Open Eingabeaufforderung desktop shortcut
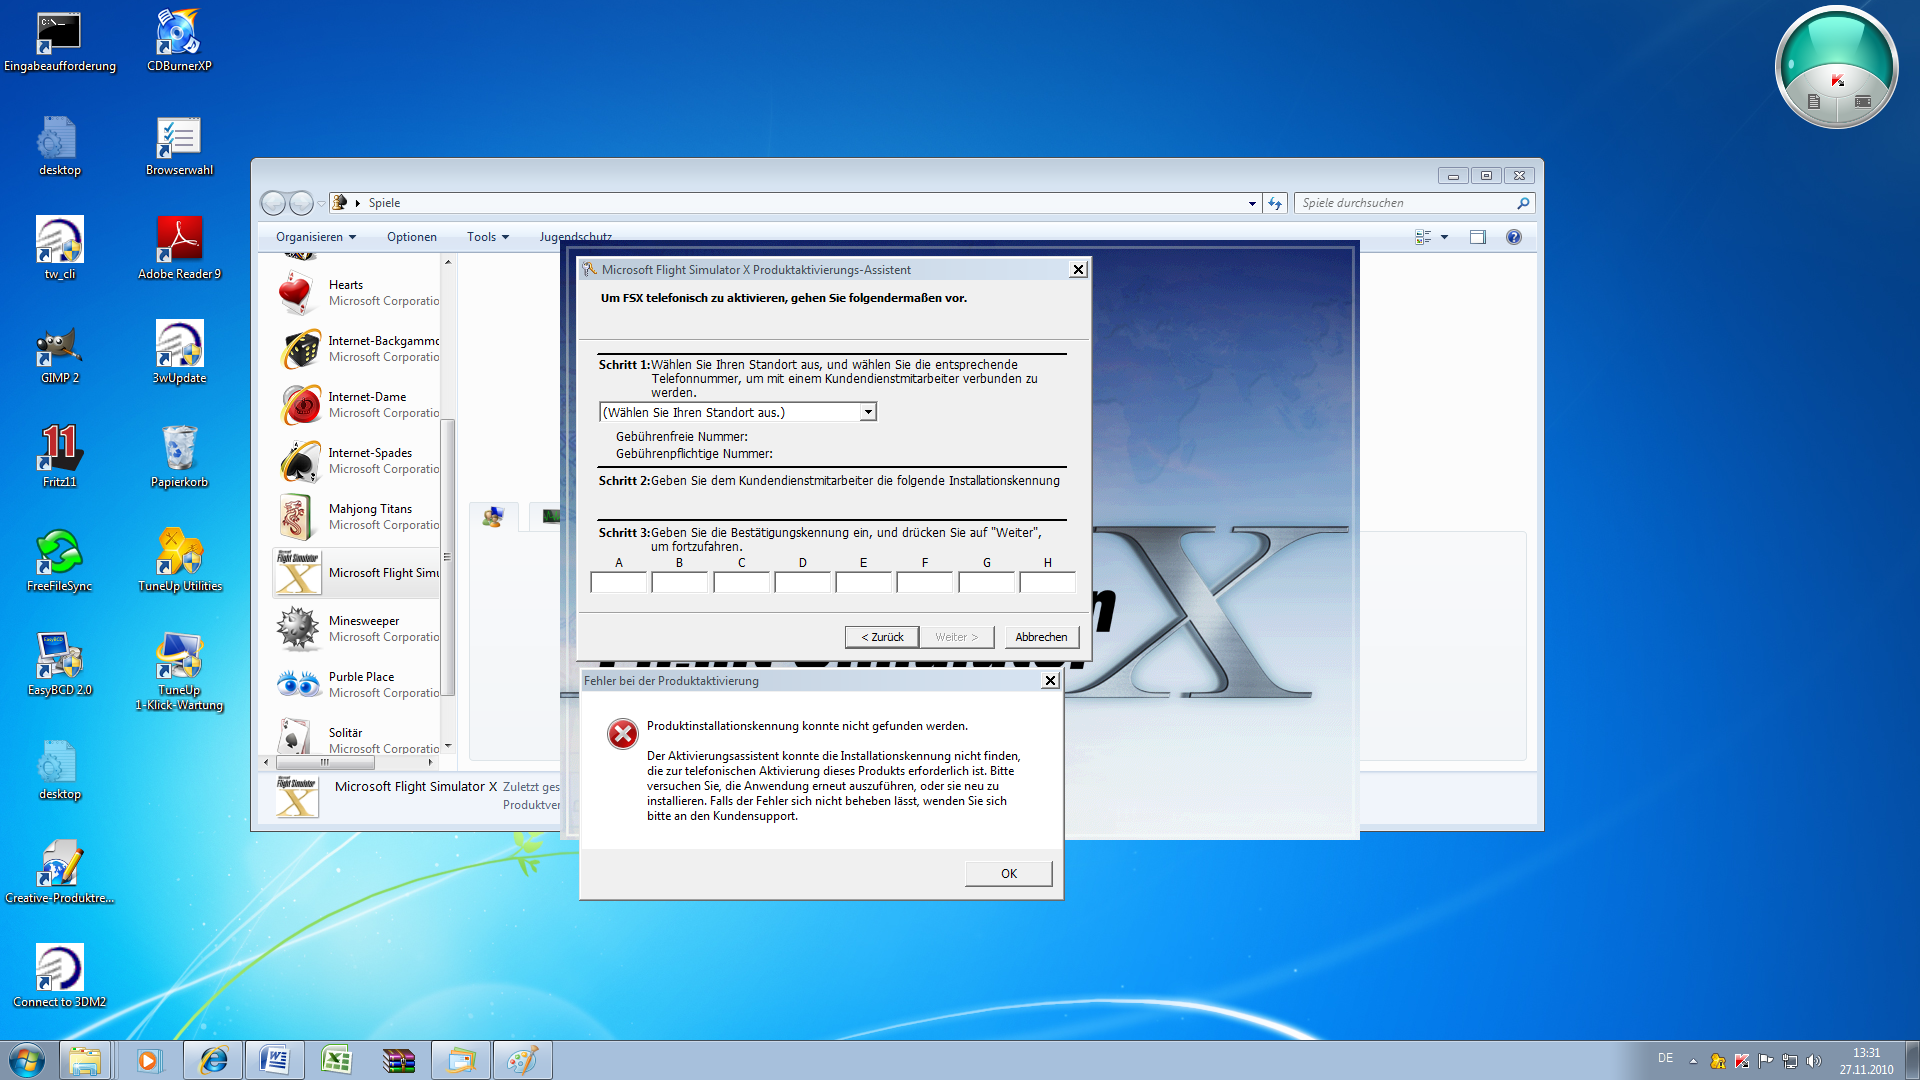Viewport: 1920px width, 1080px height. pyautogui.click(x=59, y=42)
